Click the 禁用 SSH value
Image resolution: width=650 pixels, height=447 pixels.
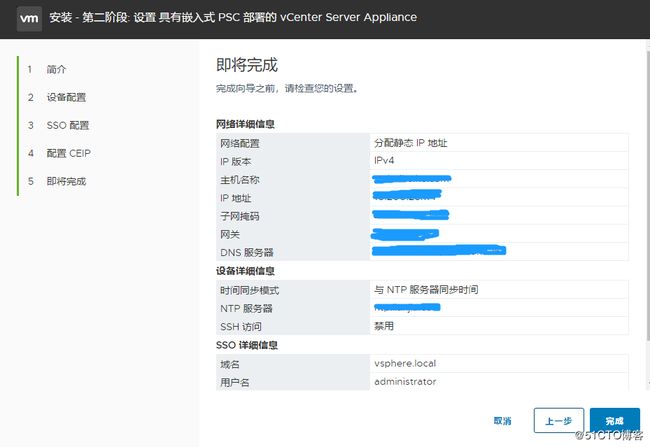click(384, 326)
